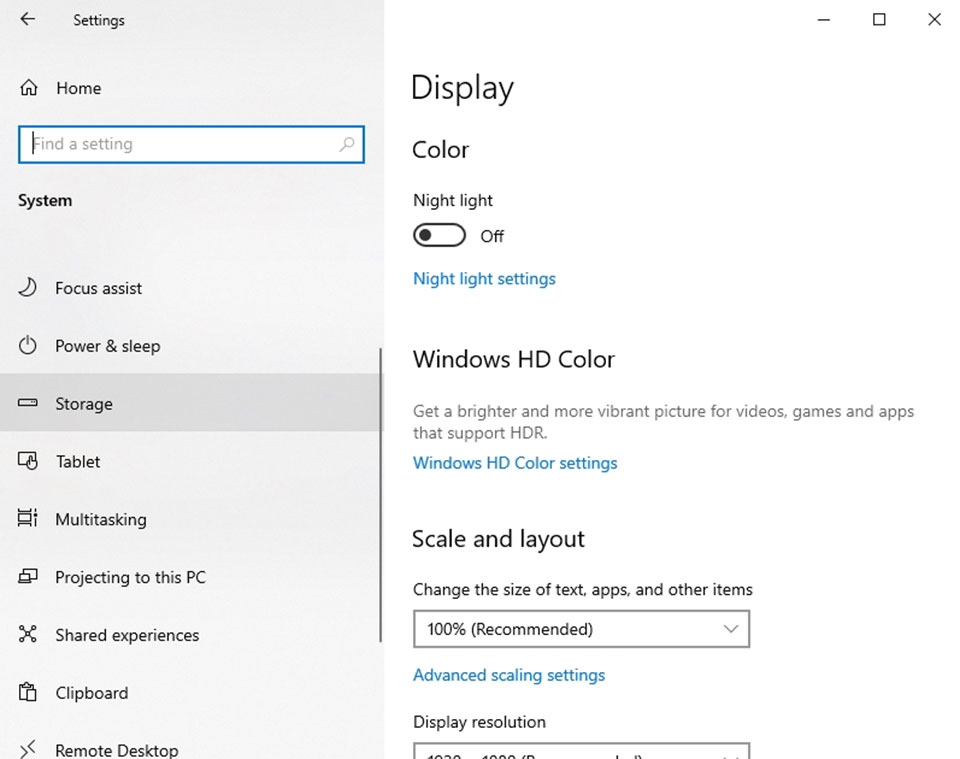Image resolution: width=960 pixels, height=759 pixels.
Task: Click the Tablet icon in sidebar
Action: [x=28, y=461]
